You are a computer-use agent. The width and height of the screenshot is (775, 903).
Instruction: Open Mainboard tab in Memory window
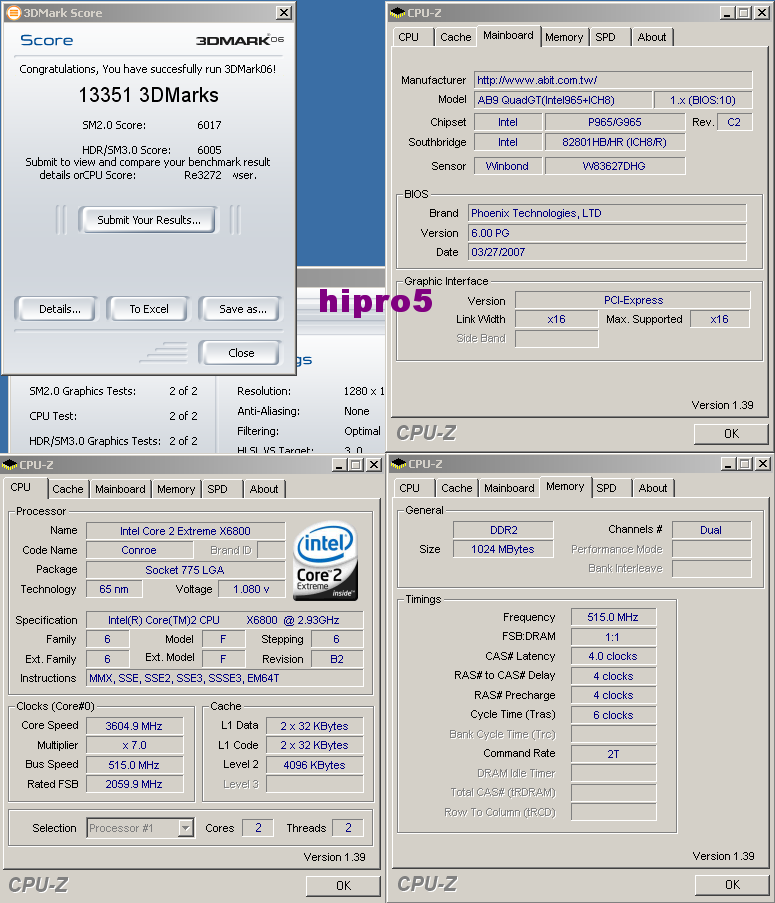point(509,488)
